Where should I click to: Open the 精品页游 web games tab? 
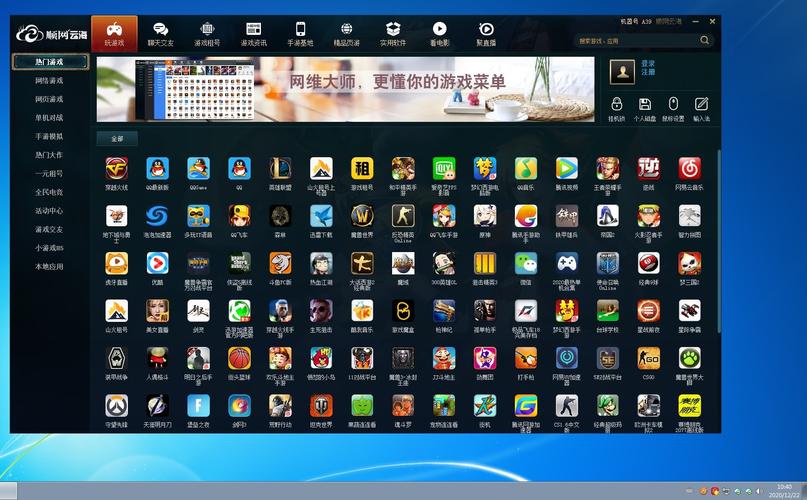[x=346, y=34]
